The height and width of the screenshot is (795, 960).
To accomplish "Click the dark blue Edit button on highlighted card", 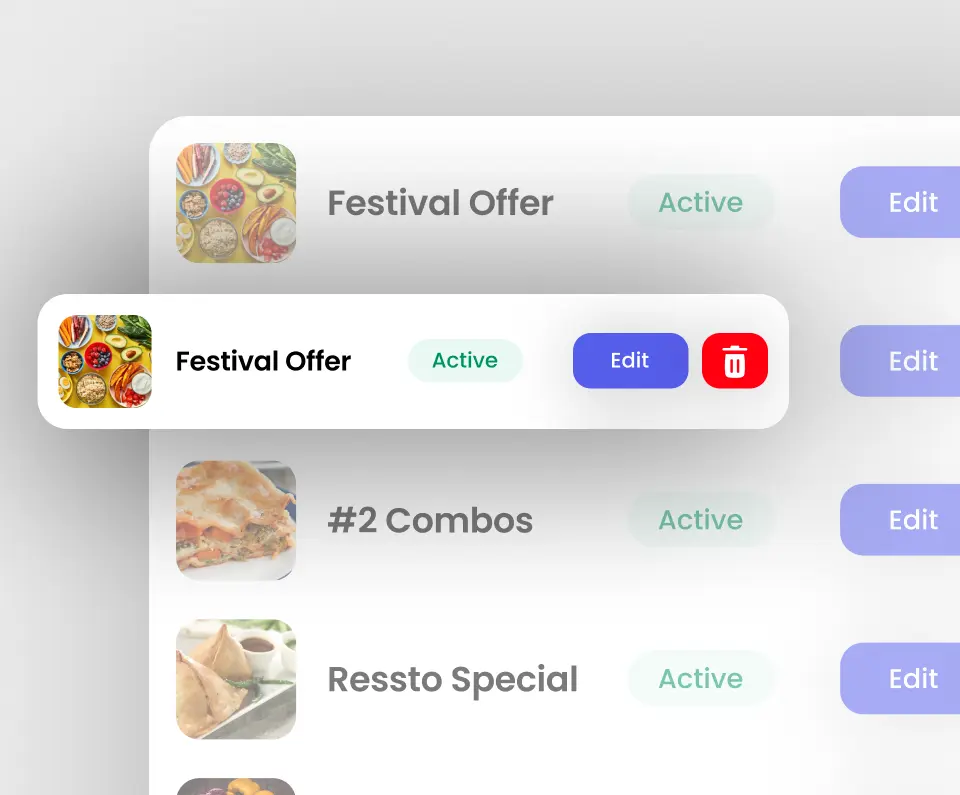I will click(631, 361).
